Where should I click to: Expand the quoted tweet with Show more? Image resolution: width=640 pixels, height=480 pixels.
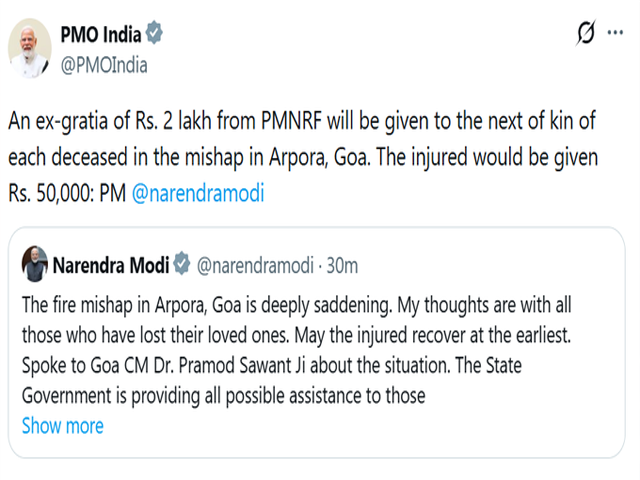tap(62, 425)
